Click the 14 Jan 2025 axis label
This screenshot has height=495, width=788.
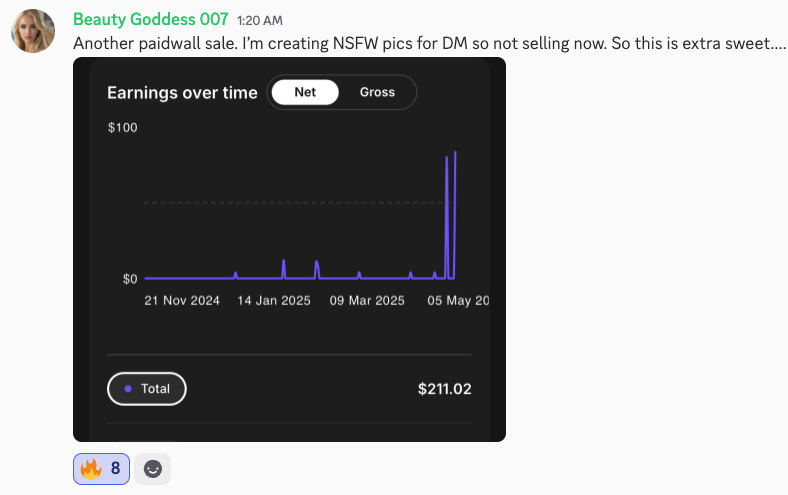coord(274,301)
